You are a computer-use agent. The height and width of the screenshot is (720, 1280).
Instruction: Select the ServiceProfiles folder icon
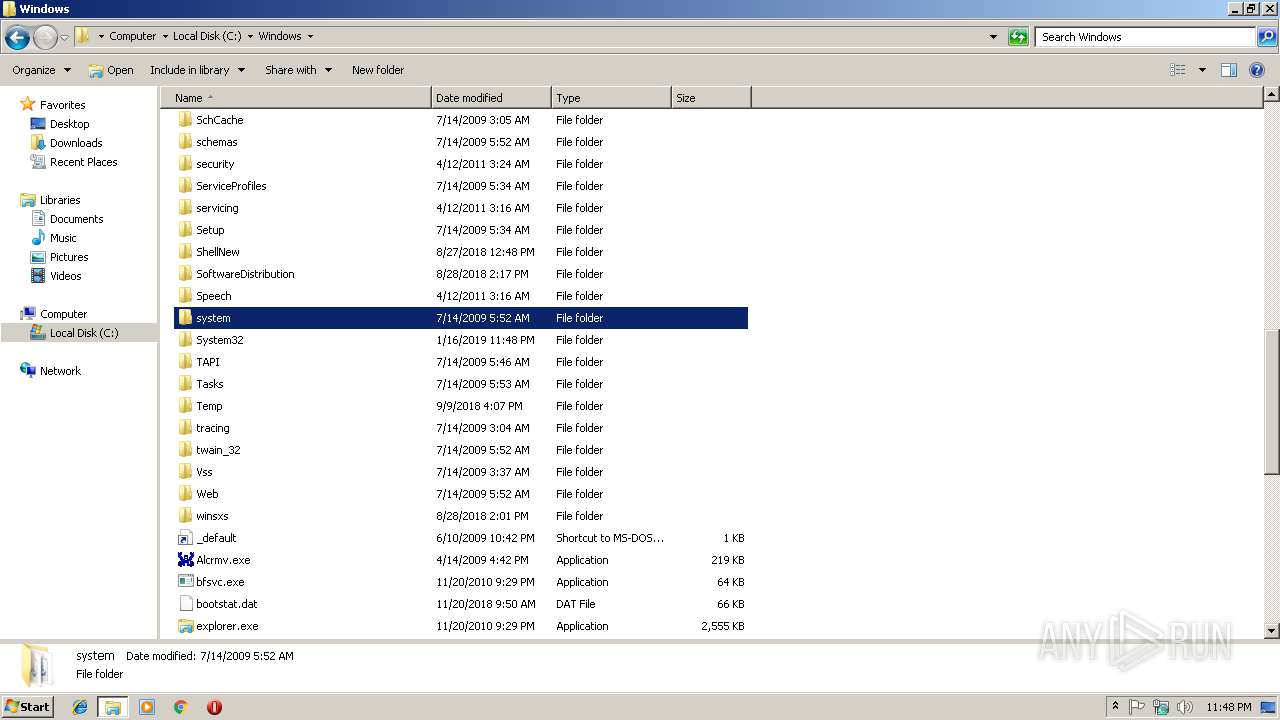click(x=185, y=186)
